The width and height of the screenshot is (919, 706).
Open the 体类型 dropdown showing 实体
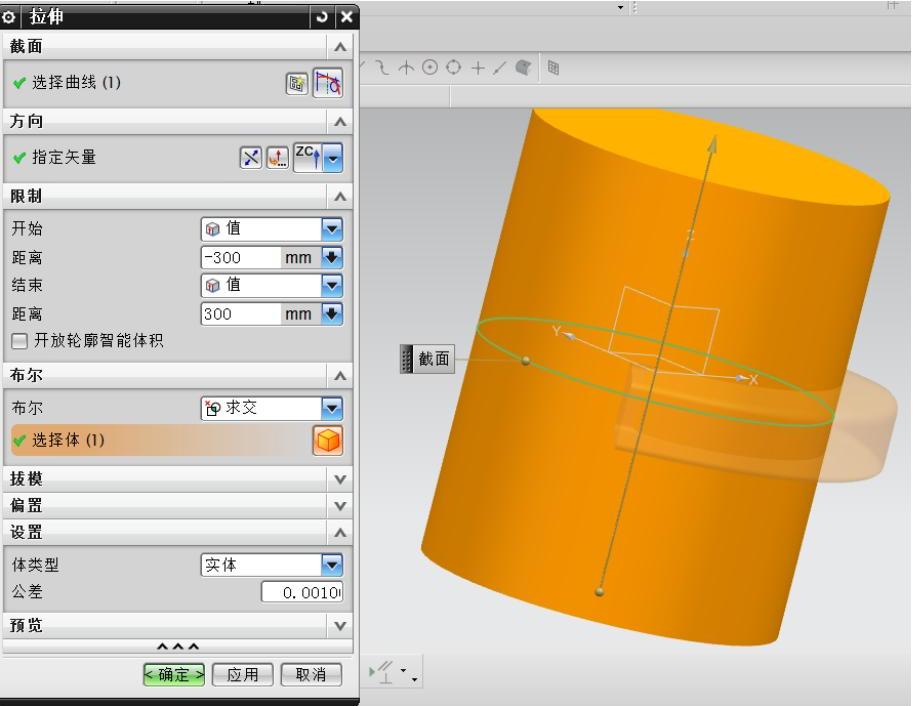pyautogui.click(x=272, y=565)
